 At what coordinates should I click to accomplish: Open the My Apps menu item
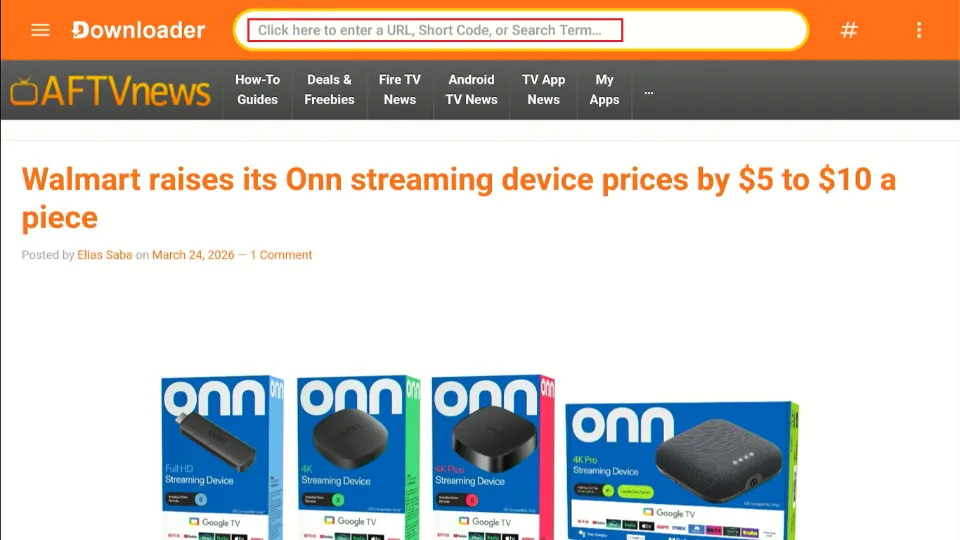(x=604, y=89)
